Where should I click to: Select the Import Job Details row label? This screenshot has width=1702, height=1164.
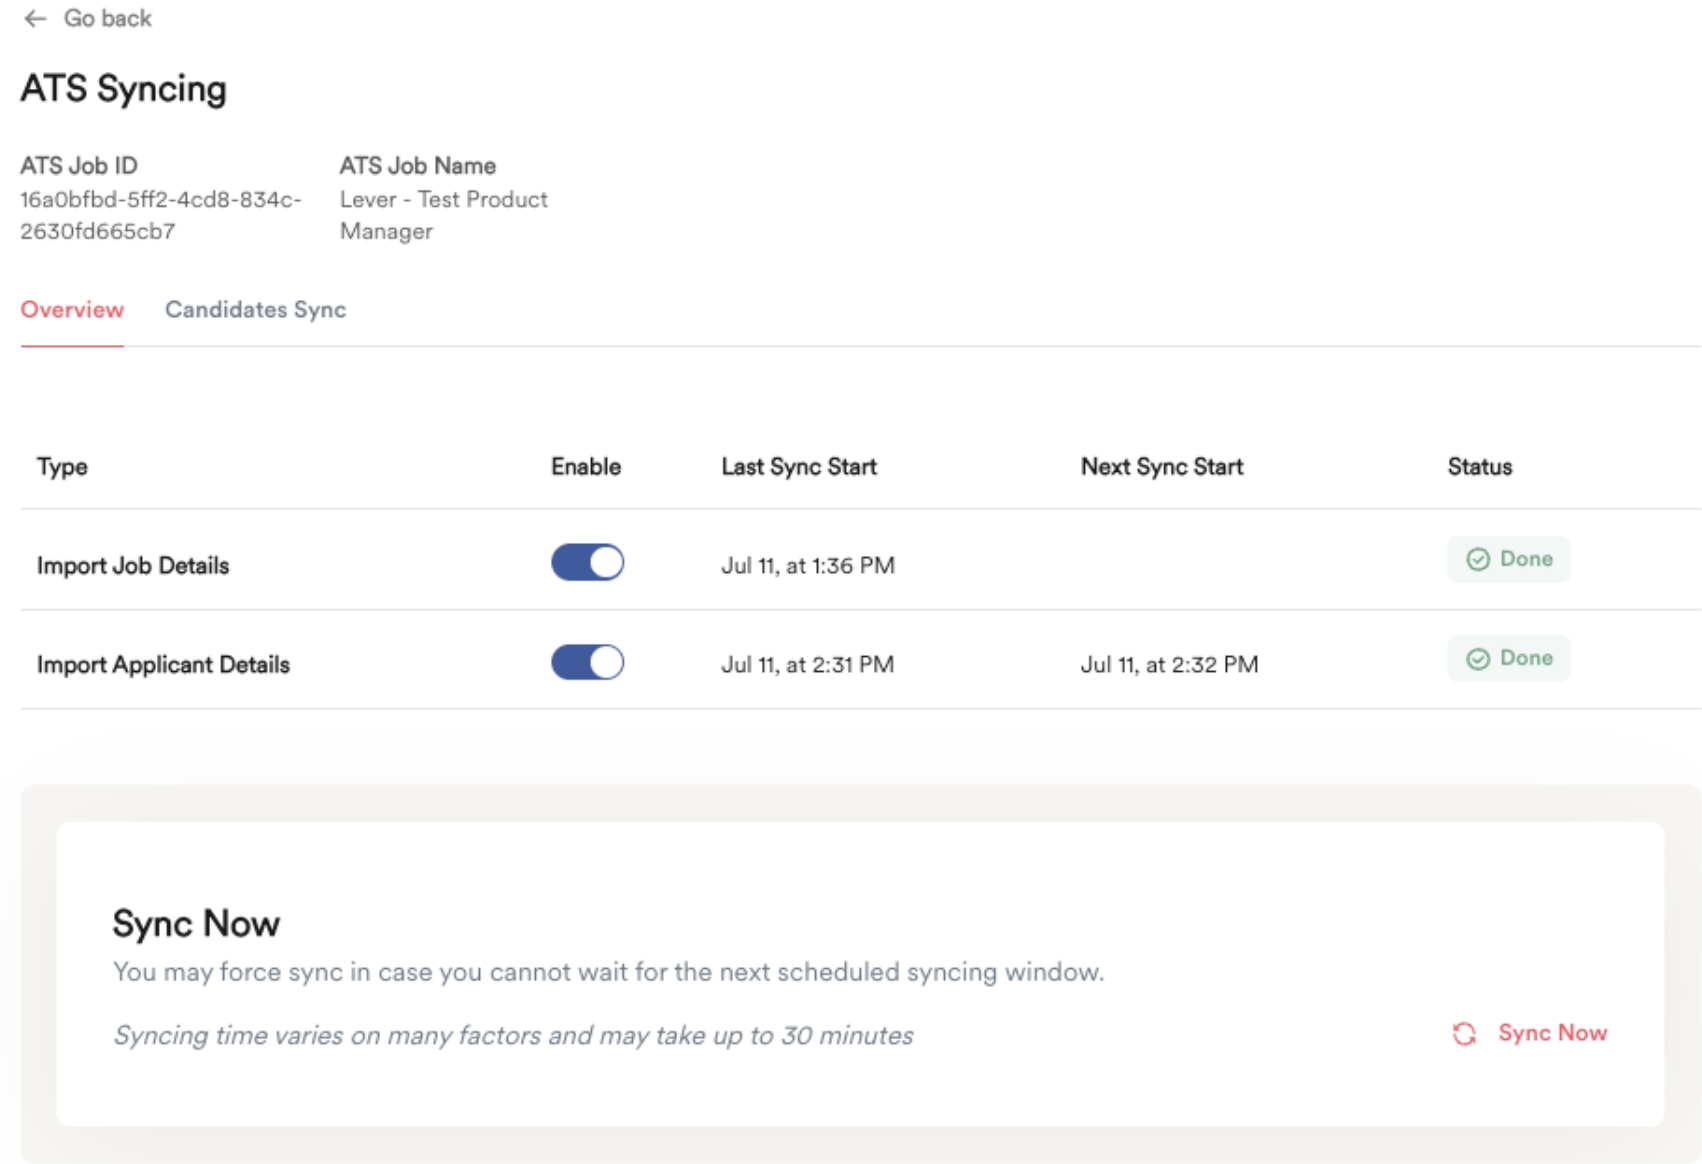pyautogui.click(x=133, y=564)
